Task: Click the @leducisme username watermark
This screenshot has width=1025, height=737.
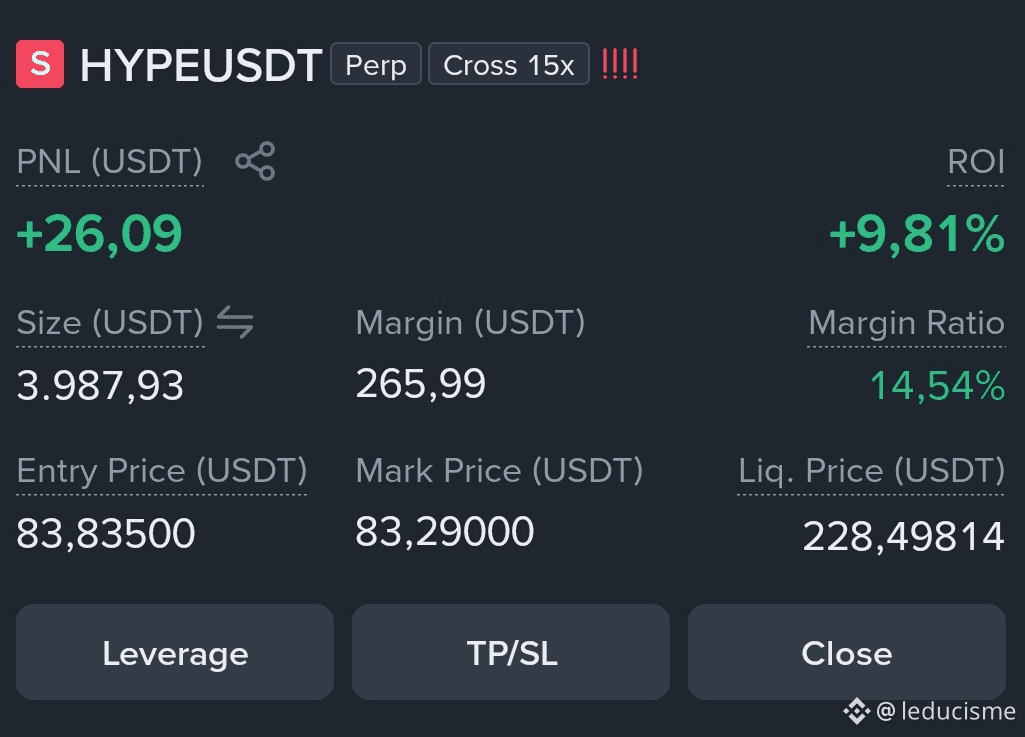Action: (x=946, y=711)
